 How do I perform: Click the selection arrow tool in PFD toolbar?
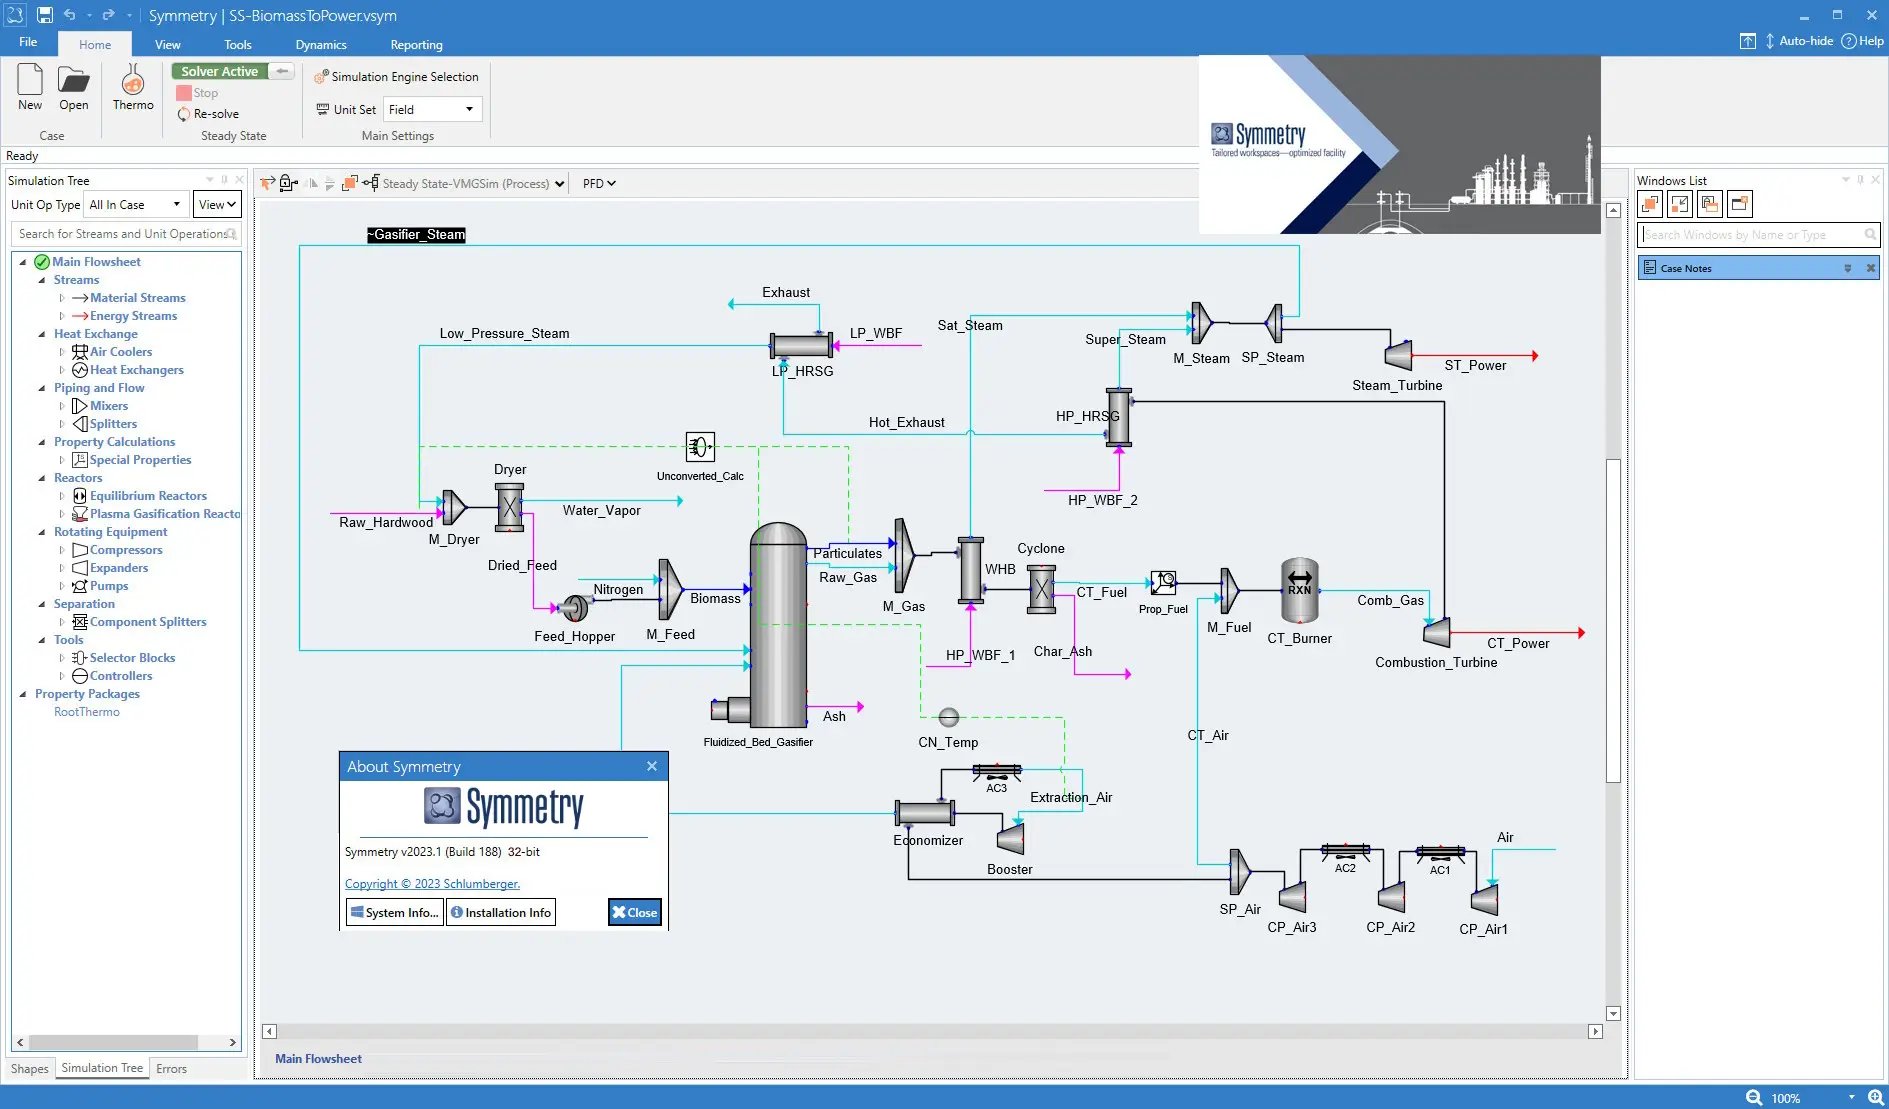coord(267,183)
